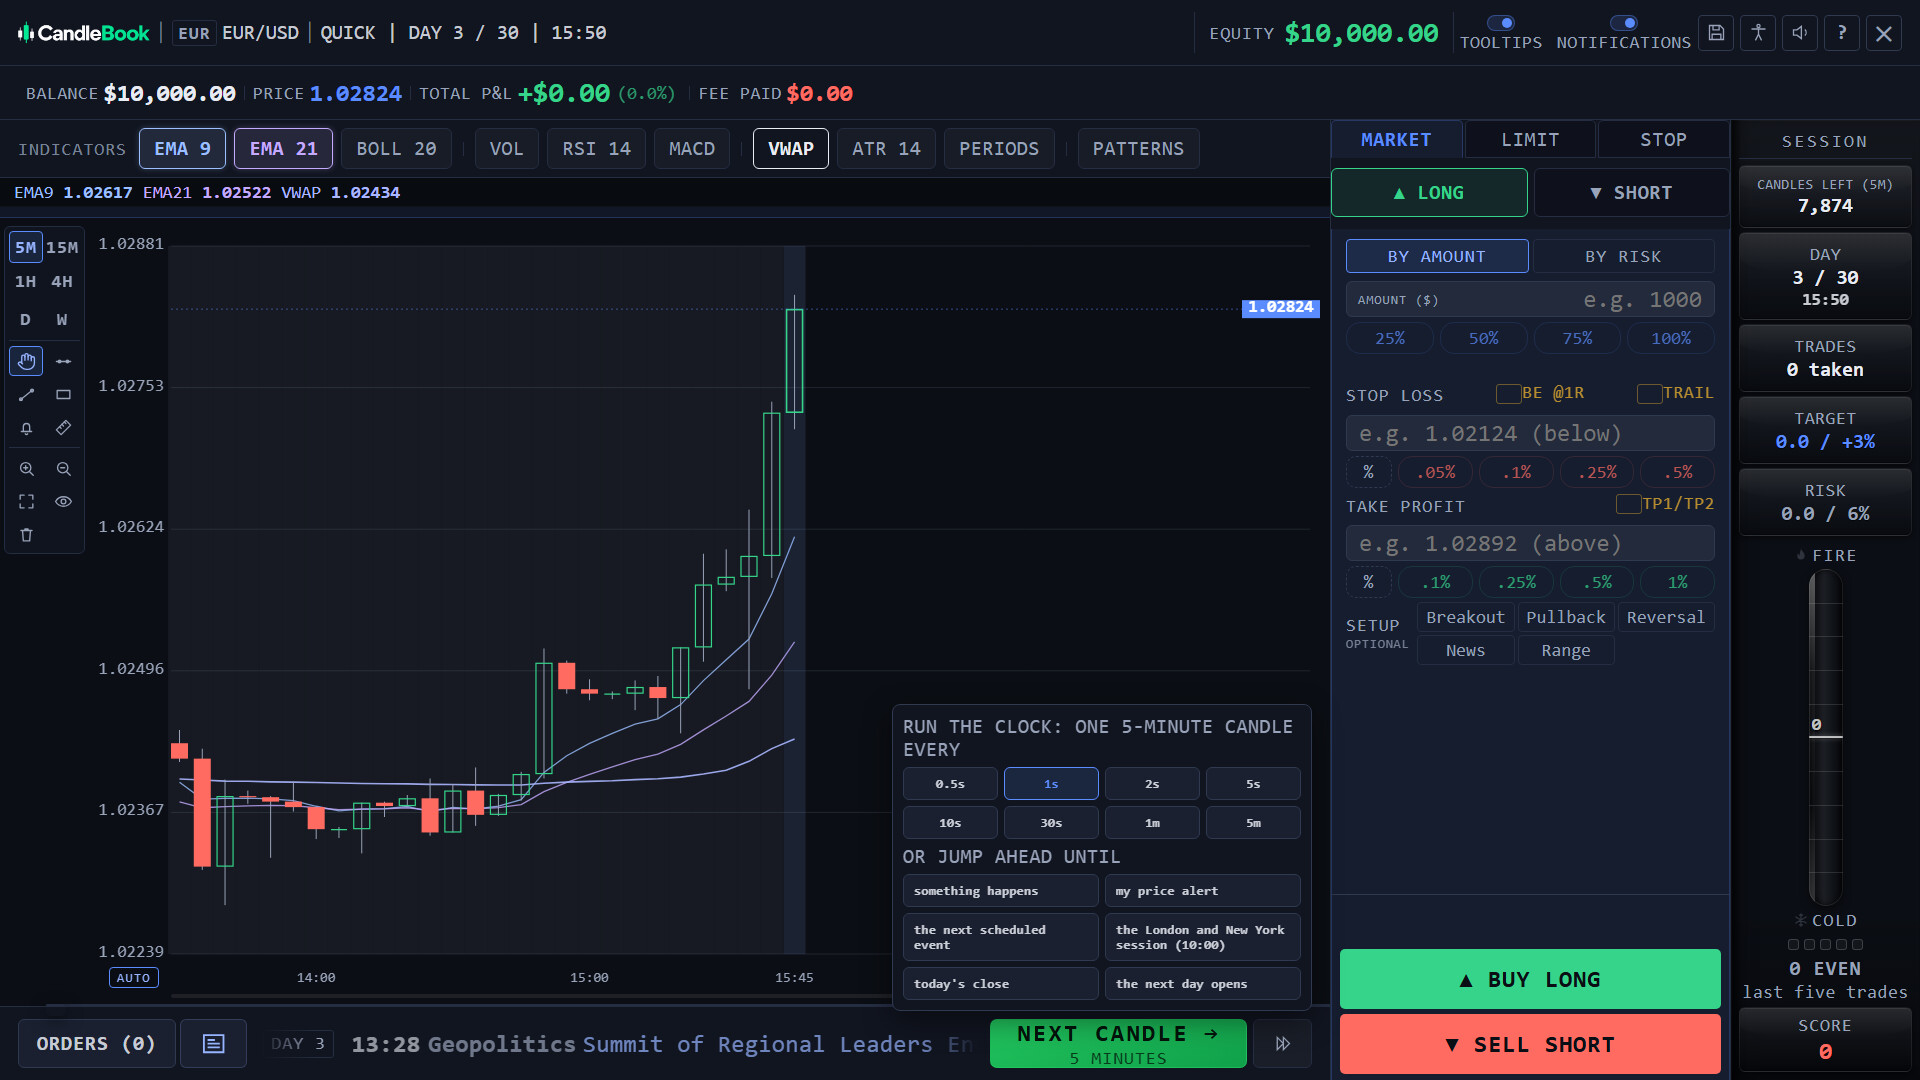Select the LONG direction
Viewport: 1920px width, 1080px height.
tap(1429, 193)
